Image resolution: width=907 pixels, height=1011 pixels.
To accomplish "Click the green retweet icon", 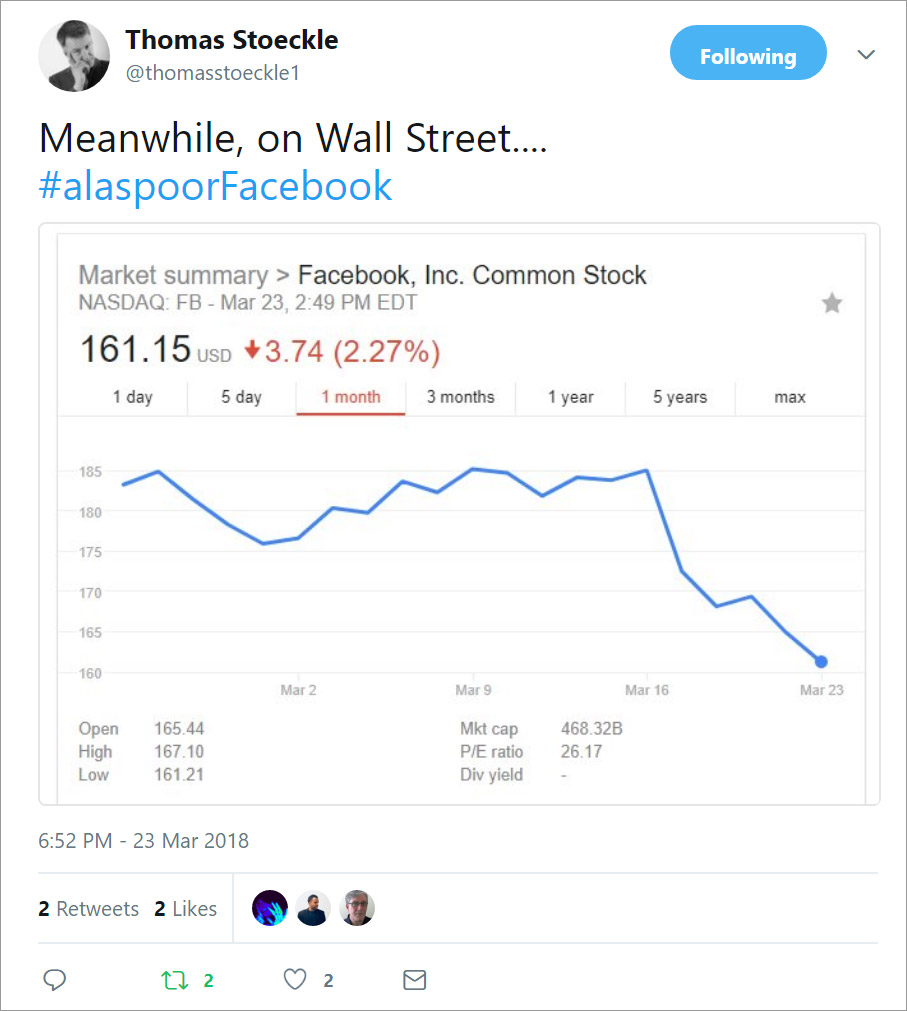I will [x=175, y=980].
